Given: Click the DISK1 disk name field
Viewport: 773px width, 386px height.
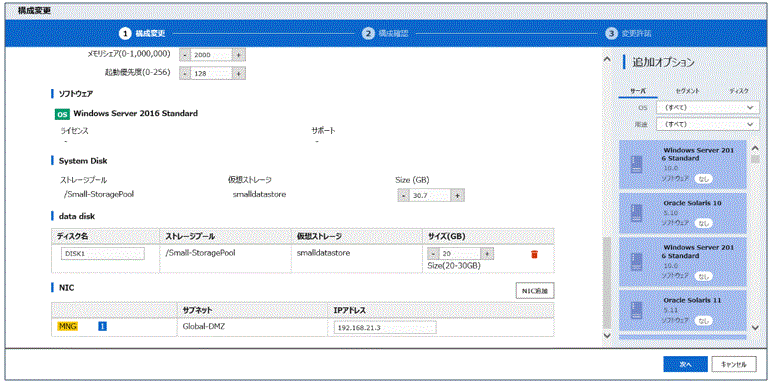Looking at the screenshot, I should (x=103, y=253).
